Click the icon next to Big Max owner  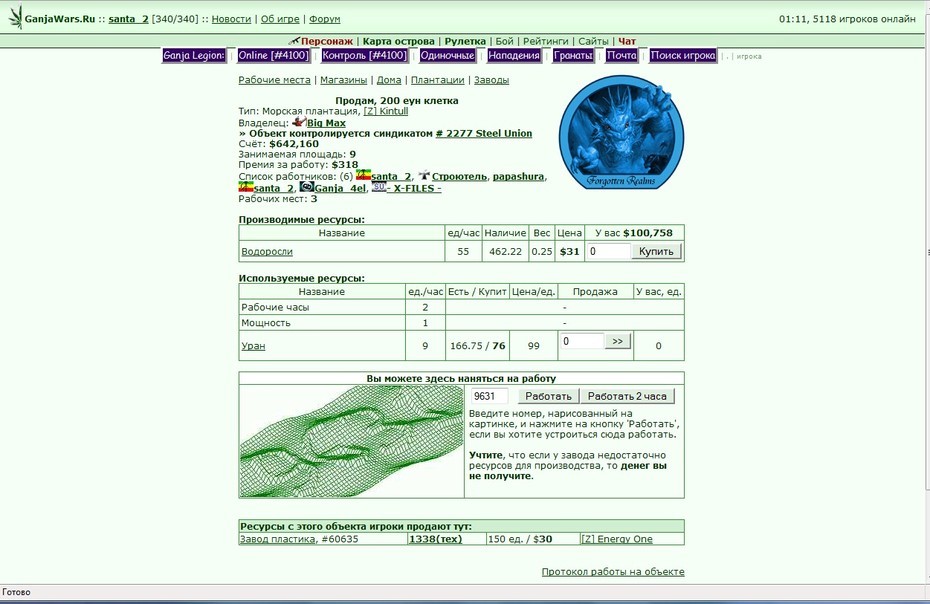[299, 122]
